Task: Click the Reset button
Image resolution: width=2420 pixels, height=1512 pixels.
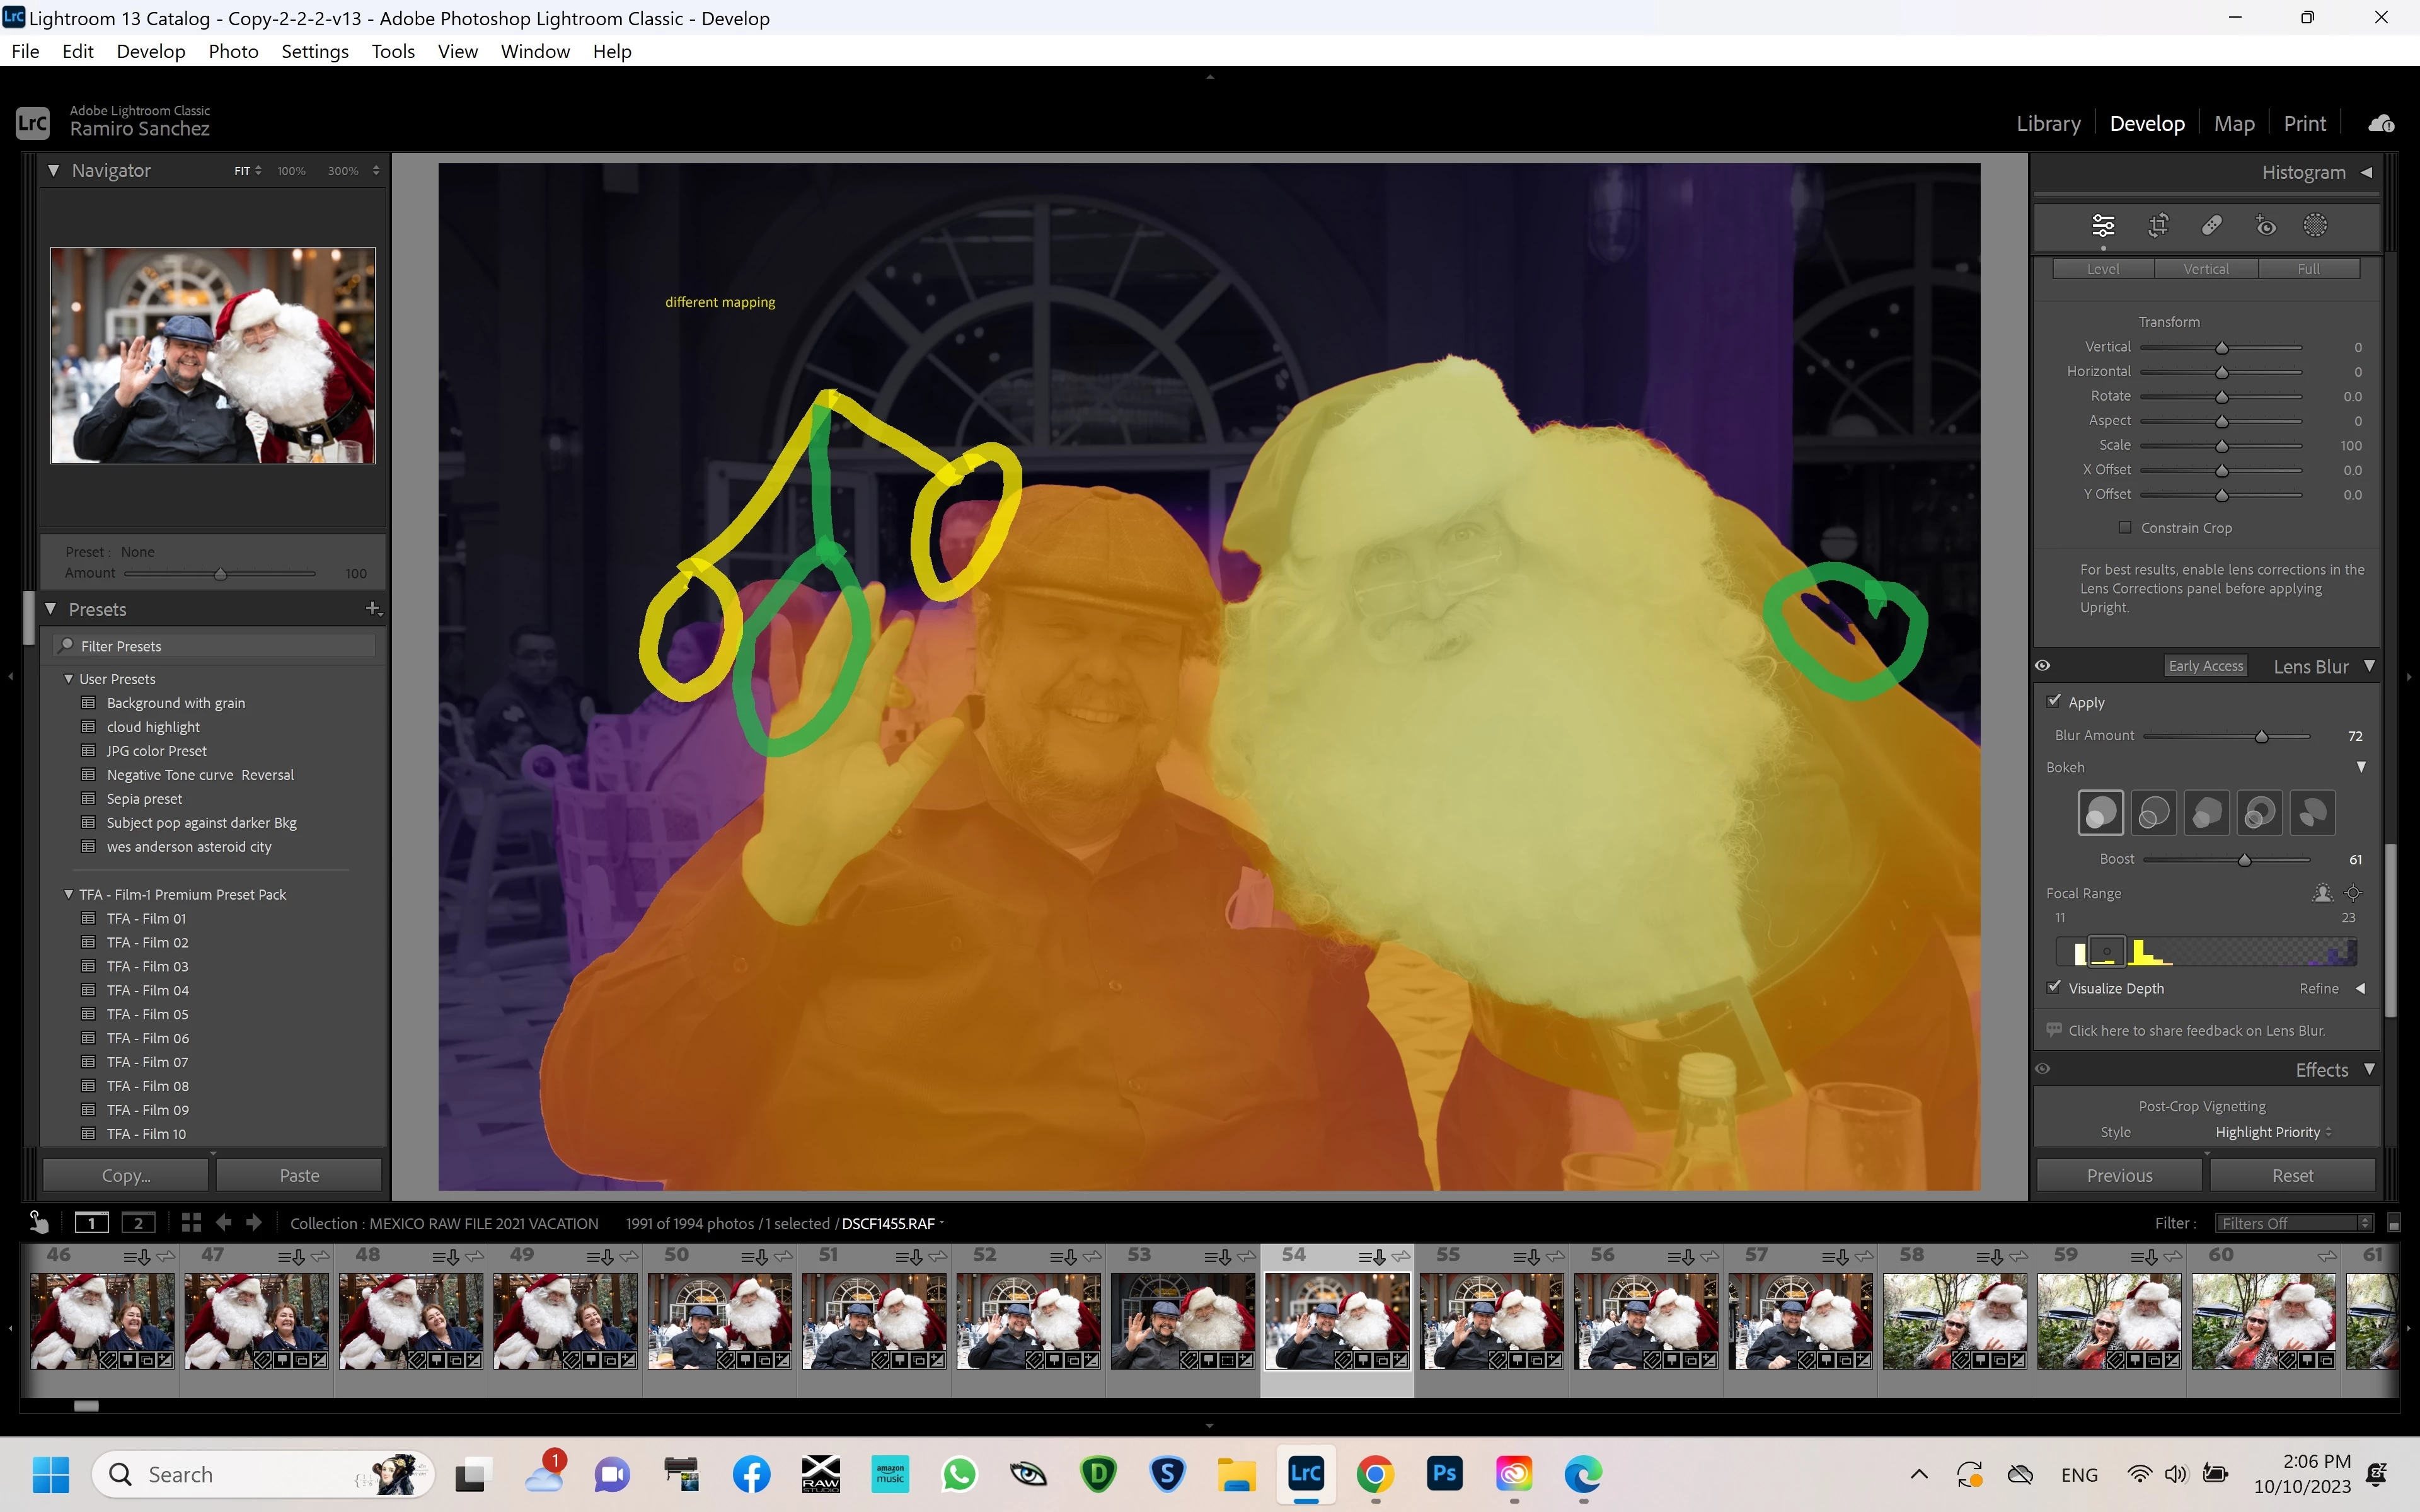Action: 2292,1175
